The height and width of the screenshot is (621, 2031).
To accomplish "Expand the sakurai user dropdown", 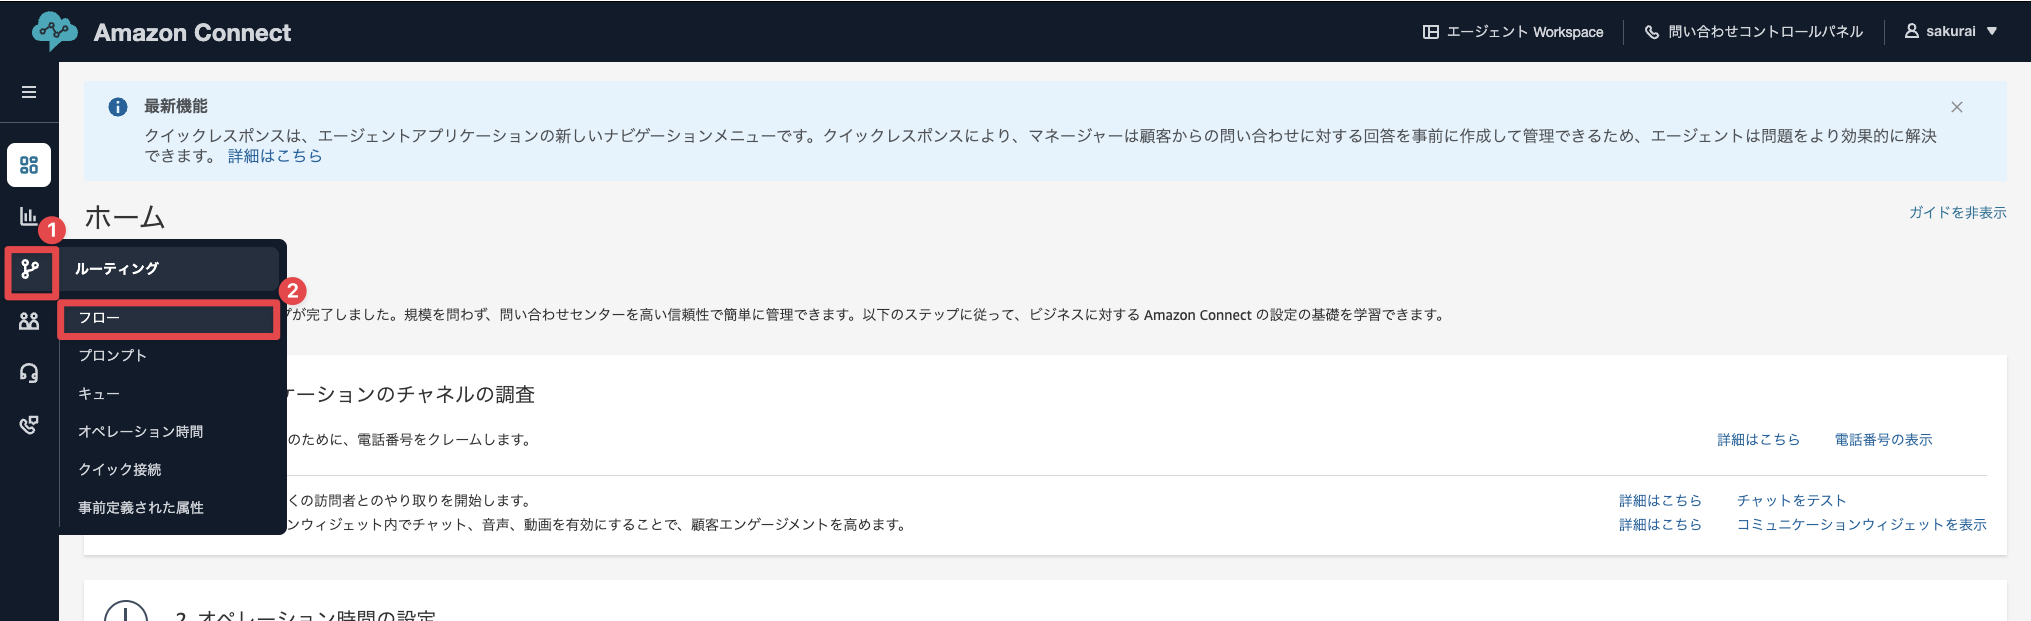I will (x=1951, y=32).
